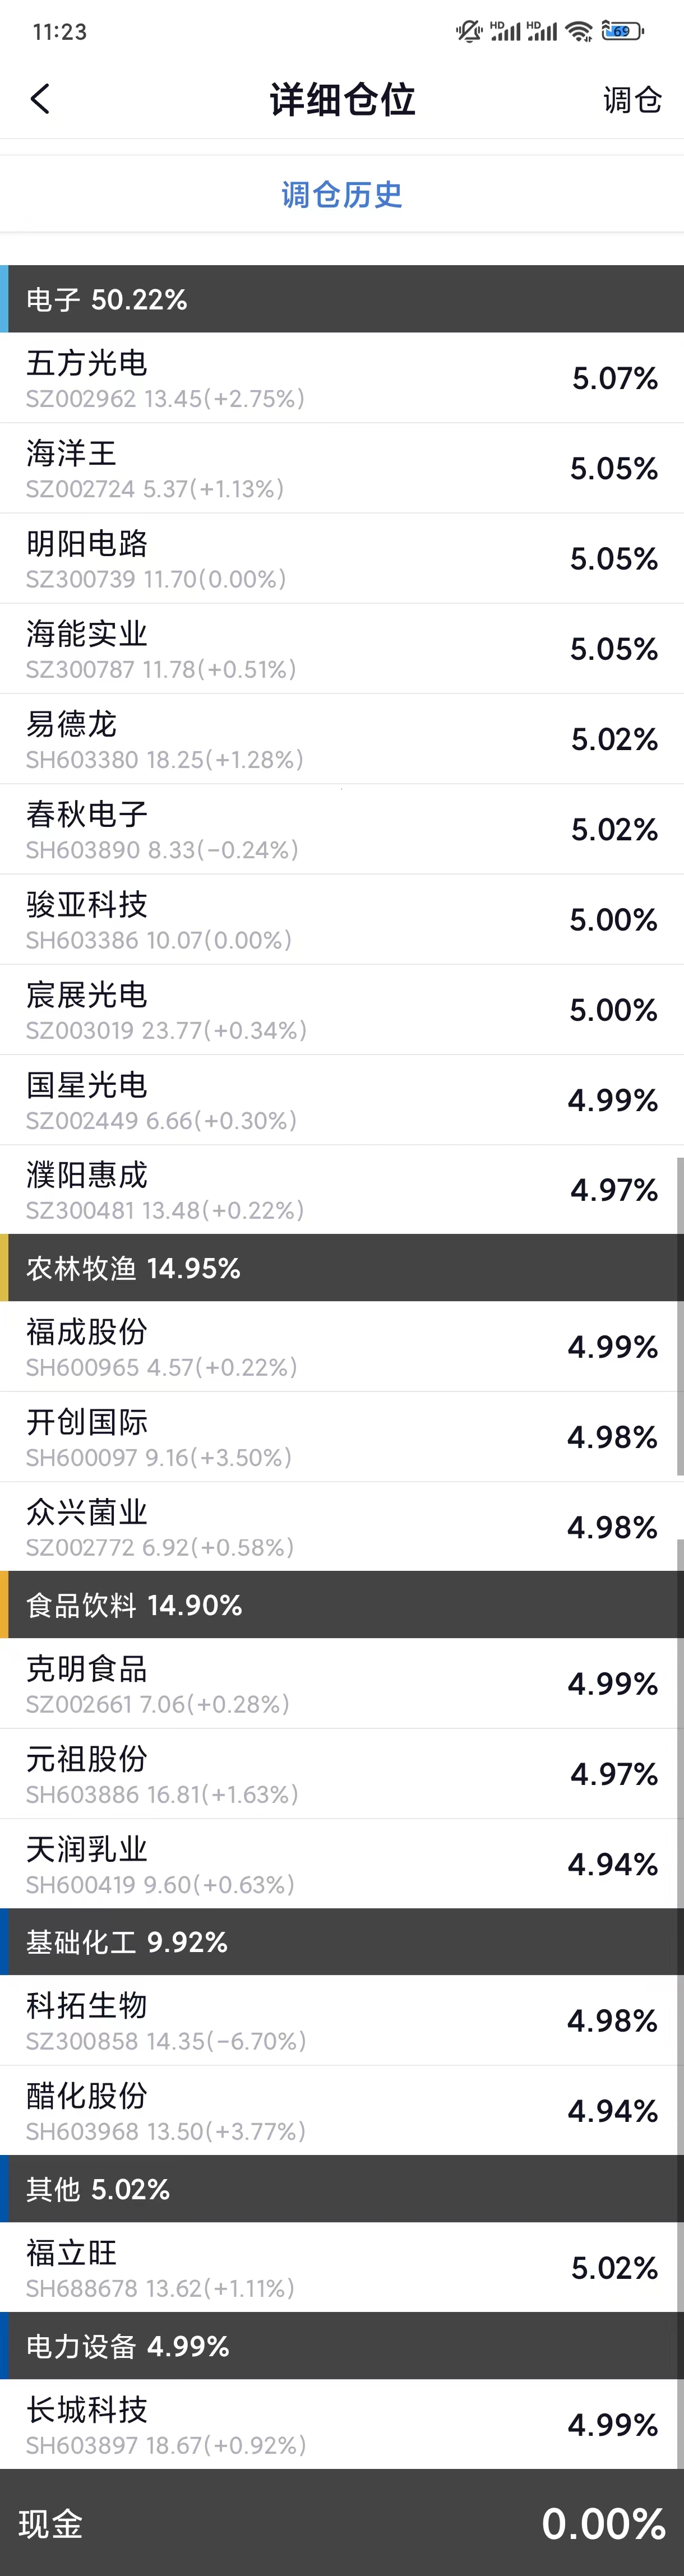The image size is (684, 2576).
Task: Open the 调仓 rebalance button
Action: pyautogui.click(x=632, y=100)
